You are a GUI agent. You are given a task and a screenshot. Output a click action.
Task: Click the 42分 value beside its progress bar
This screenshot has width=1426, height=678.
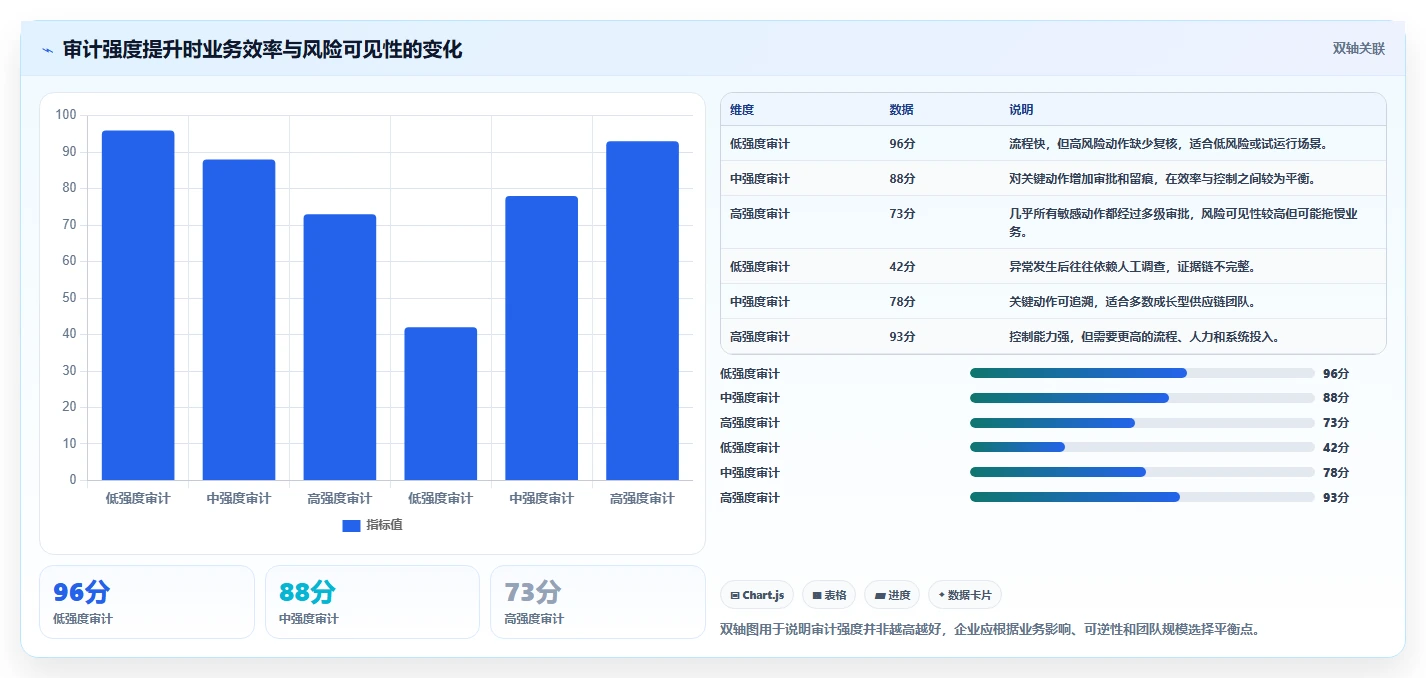tap(1336, 448)
